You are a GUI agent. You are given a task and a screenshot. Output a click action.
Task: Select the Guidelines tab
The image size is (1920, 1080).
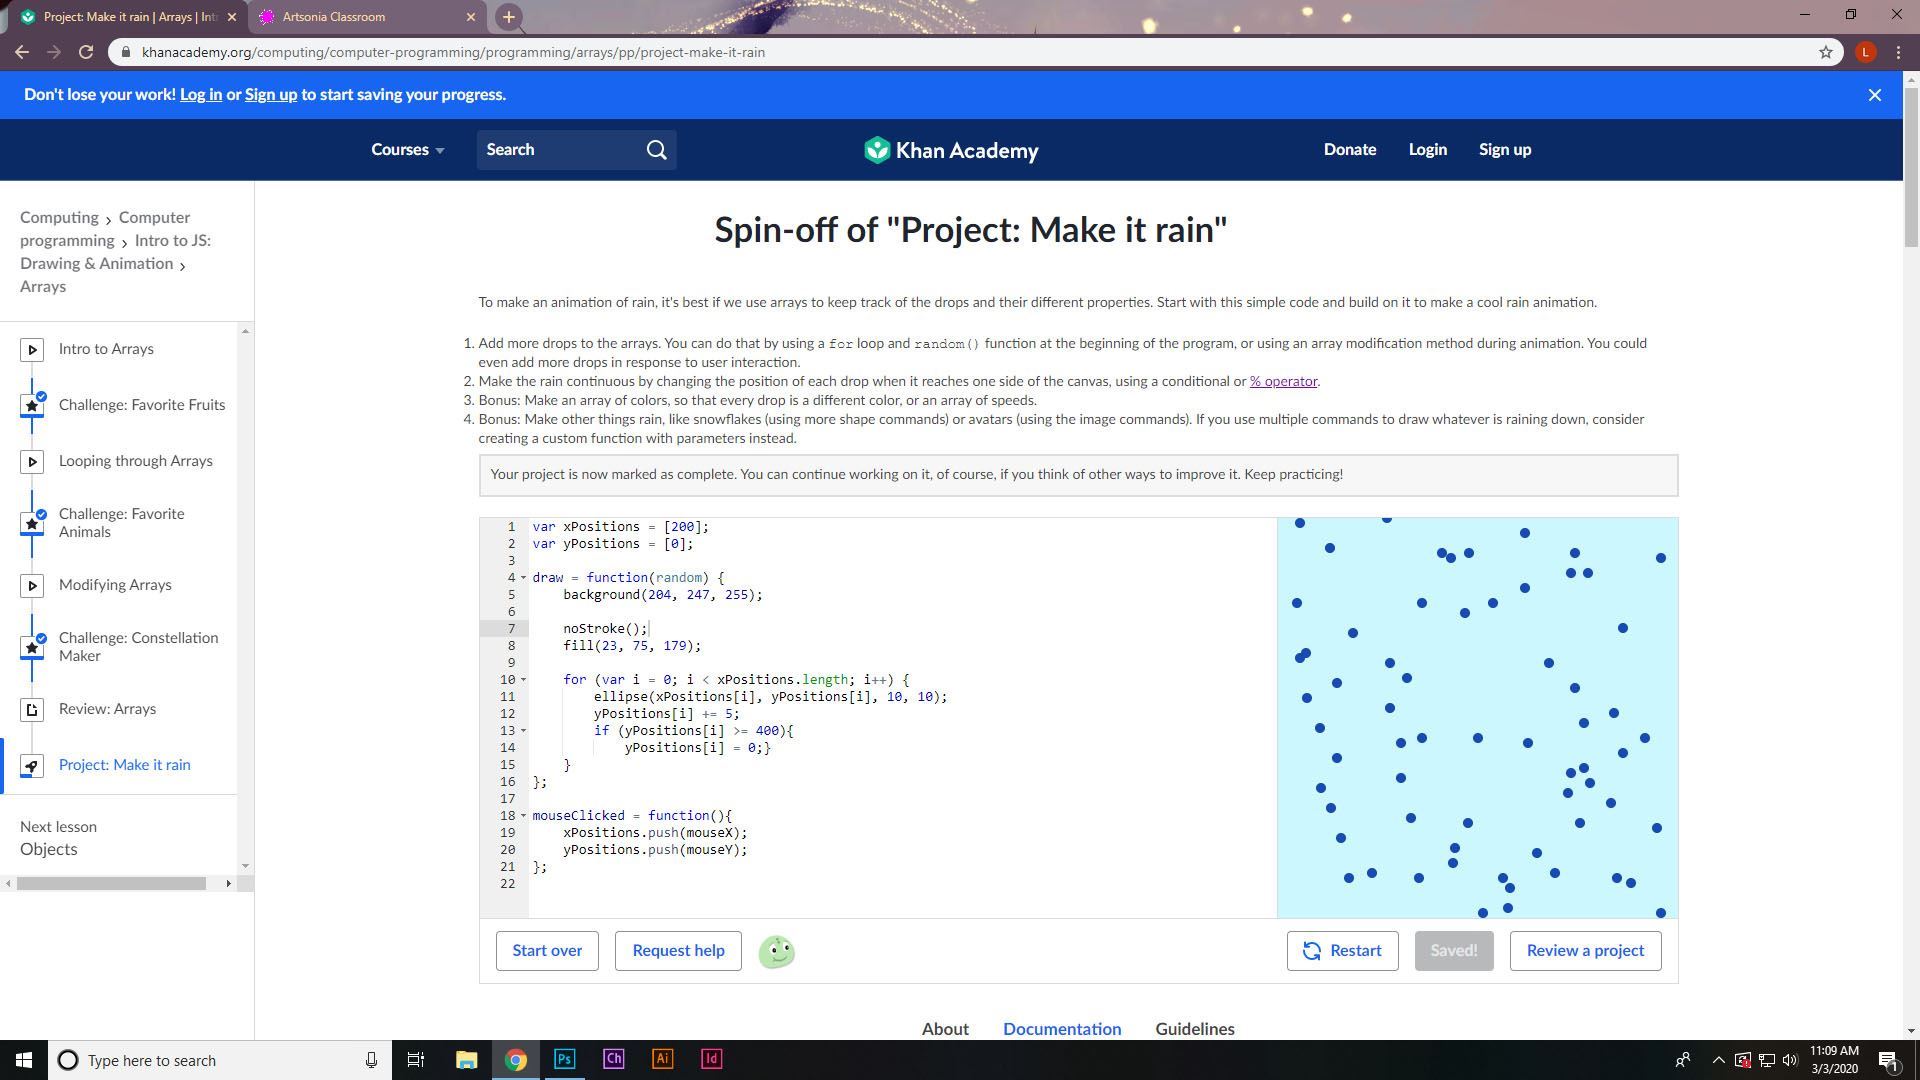point(1194,1029)
